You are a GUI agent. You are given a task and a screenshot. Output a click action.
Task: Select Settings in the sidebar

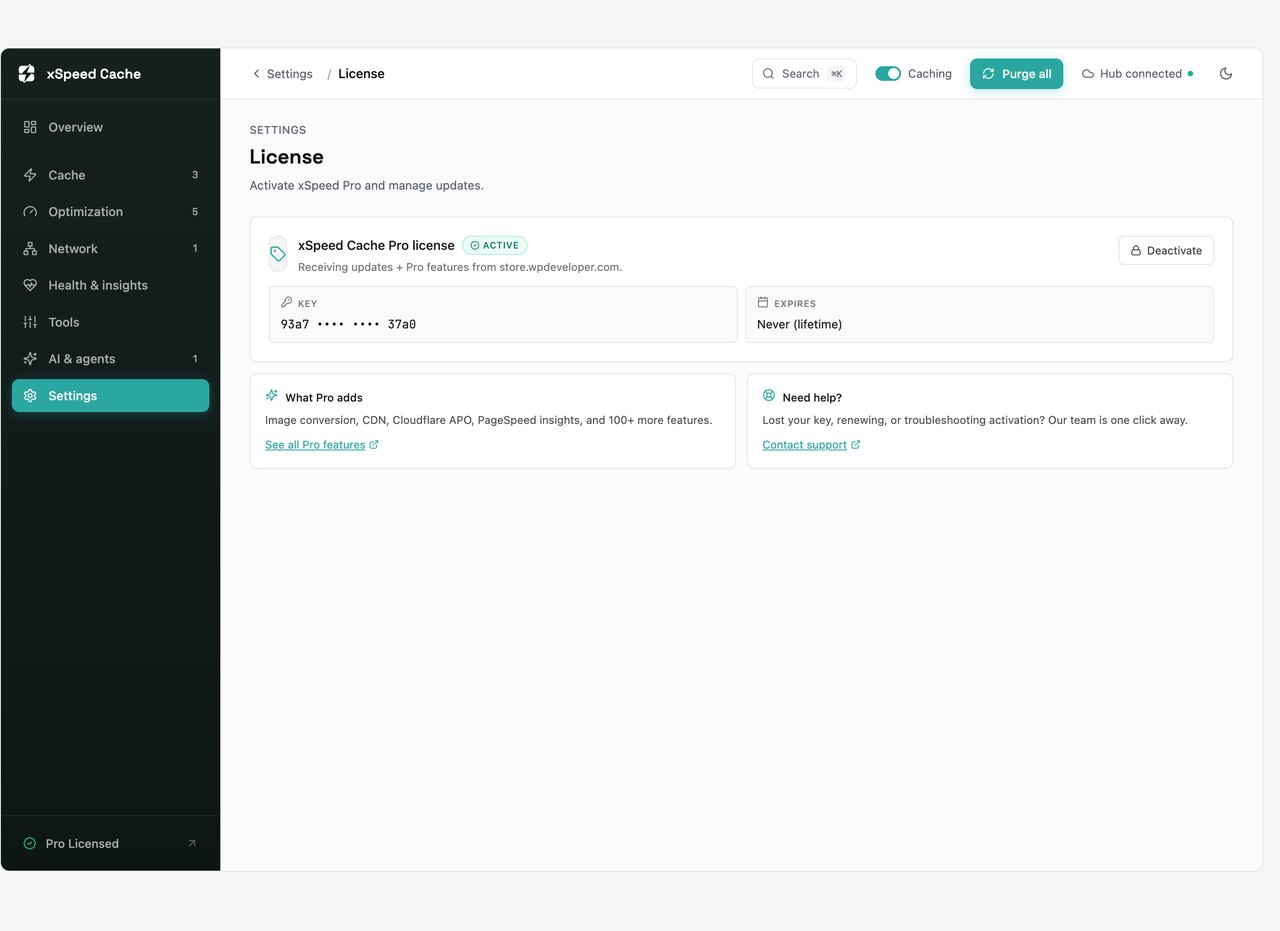click(110, 396)
